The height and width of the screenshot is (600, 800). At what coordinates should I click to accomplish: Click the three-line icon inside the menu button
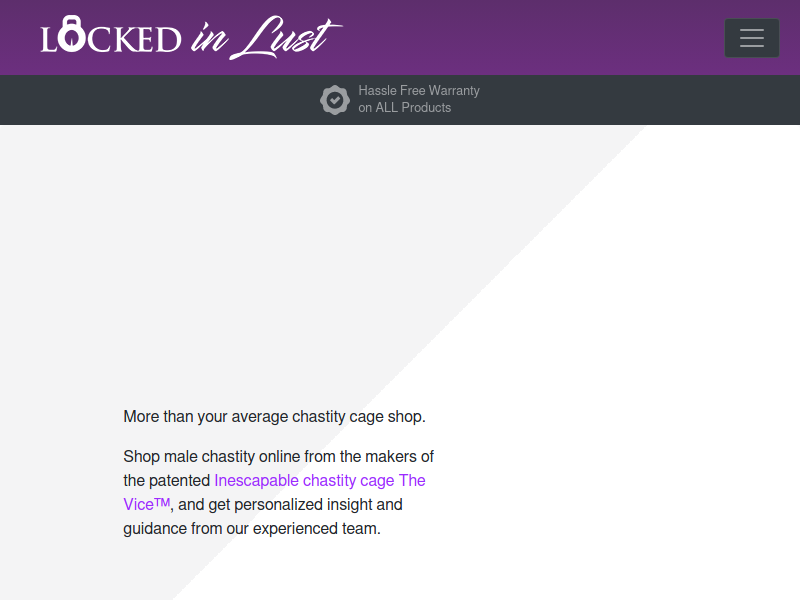752,38
